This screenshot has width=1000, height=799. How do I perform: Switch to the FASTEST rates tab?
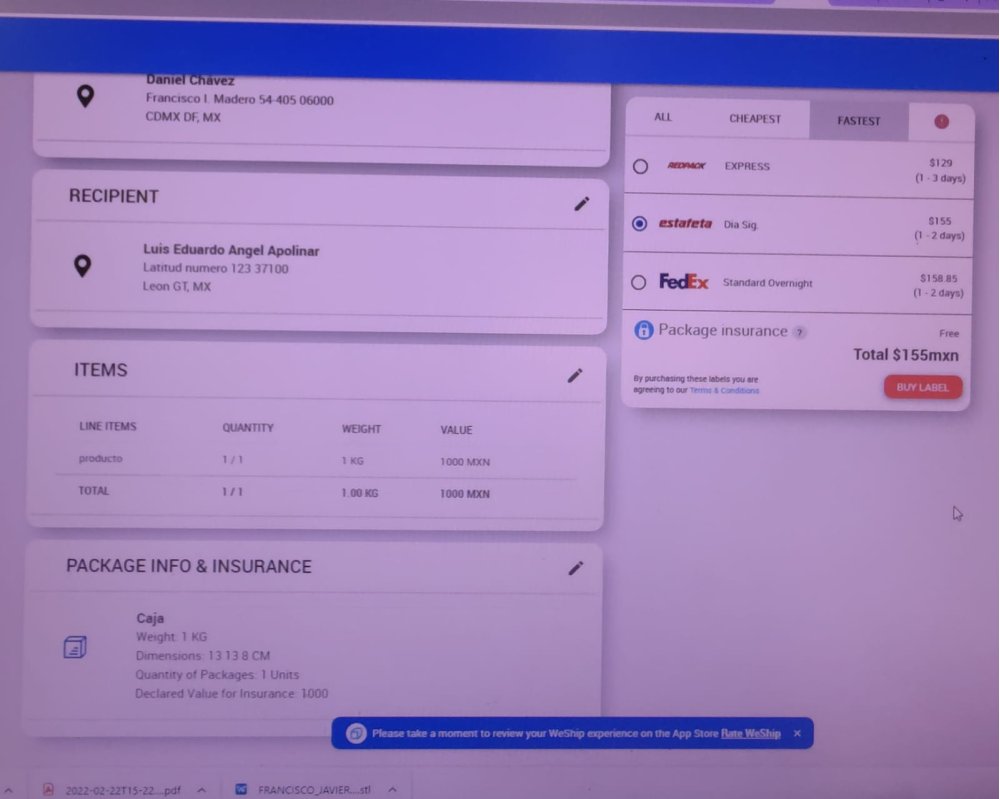click(858, 121)
